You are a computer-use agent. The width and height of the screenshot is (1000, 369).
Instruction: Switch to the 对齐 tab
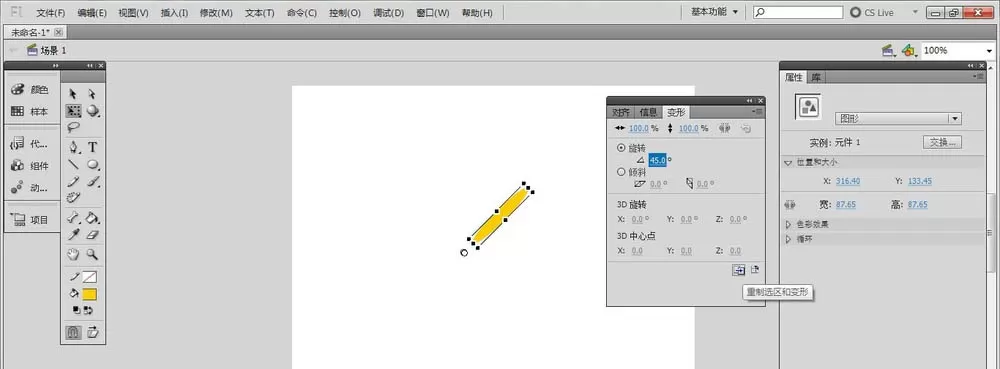pyautogui.click(x=621, y=112)
